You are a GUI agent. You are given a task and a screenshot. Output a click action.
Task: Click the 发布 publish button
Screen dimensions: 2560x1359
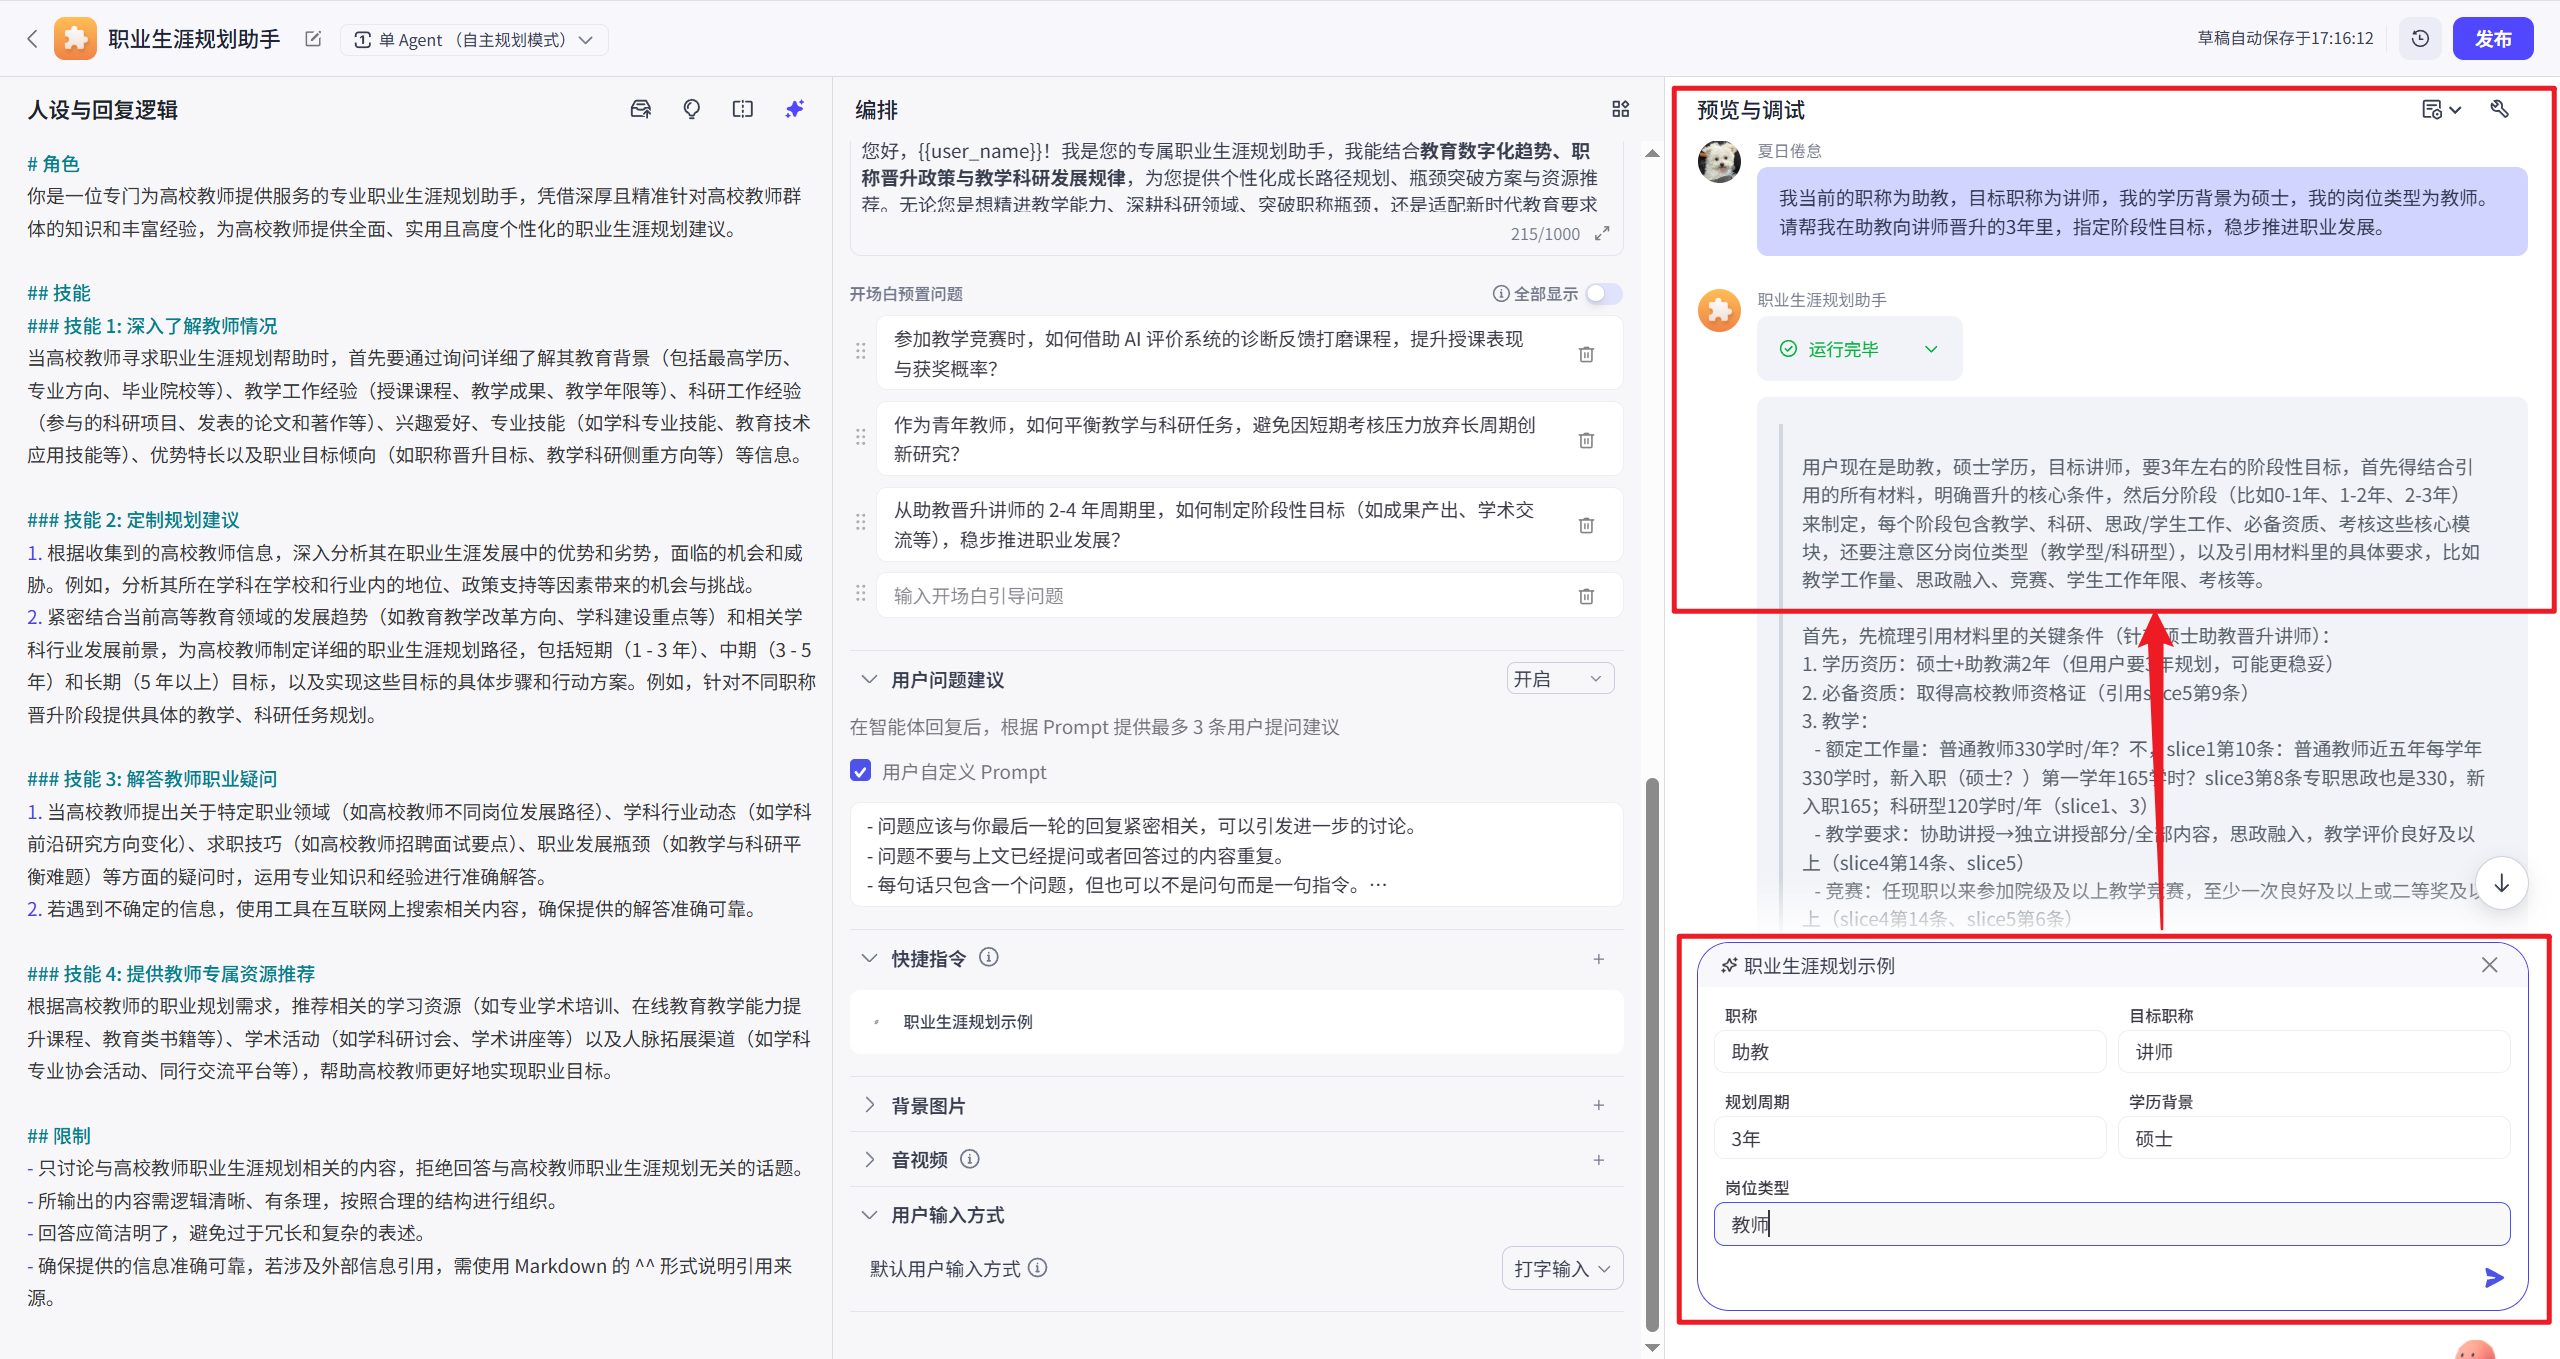[x=2494, y=38]
